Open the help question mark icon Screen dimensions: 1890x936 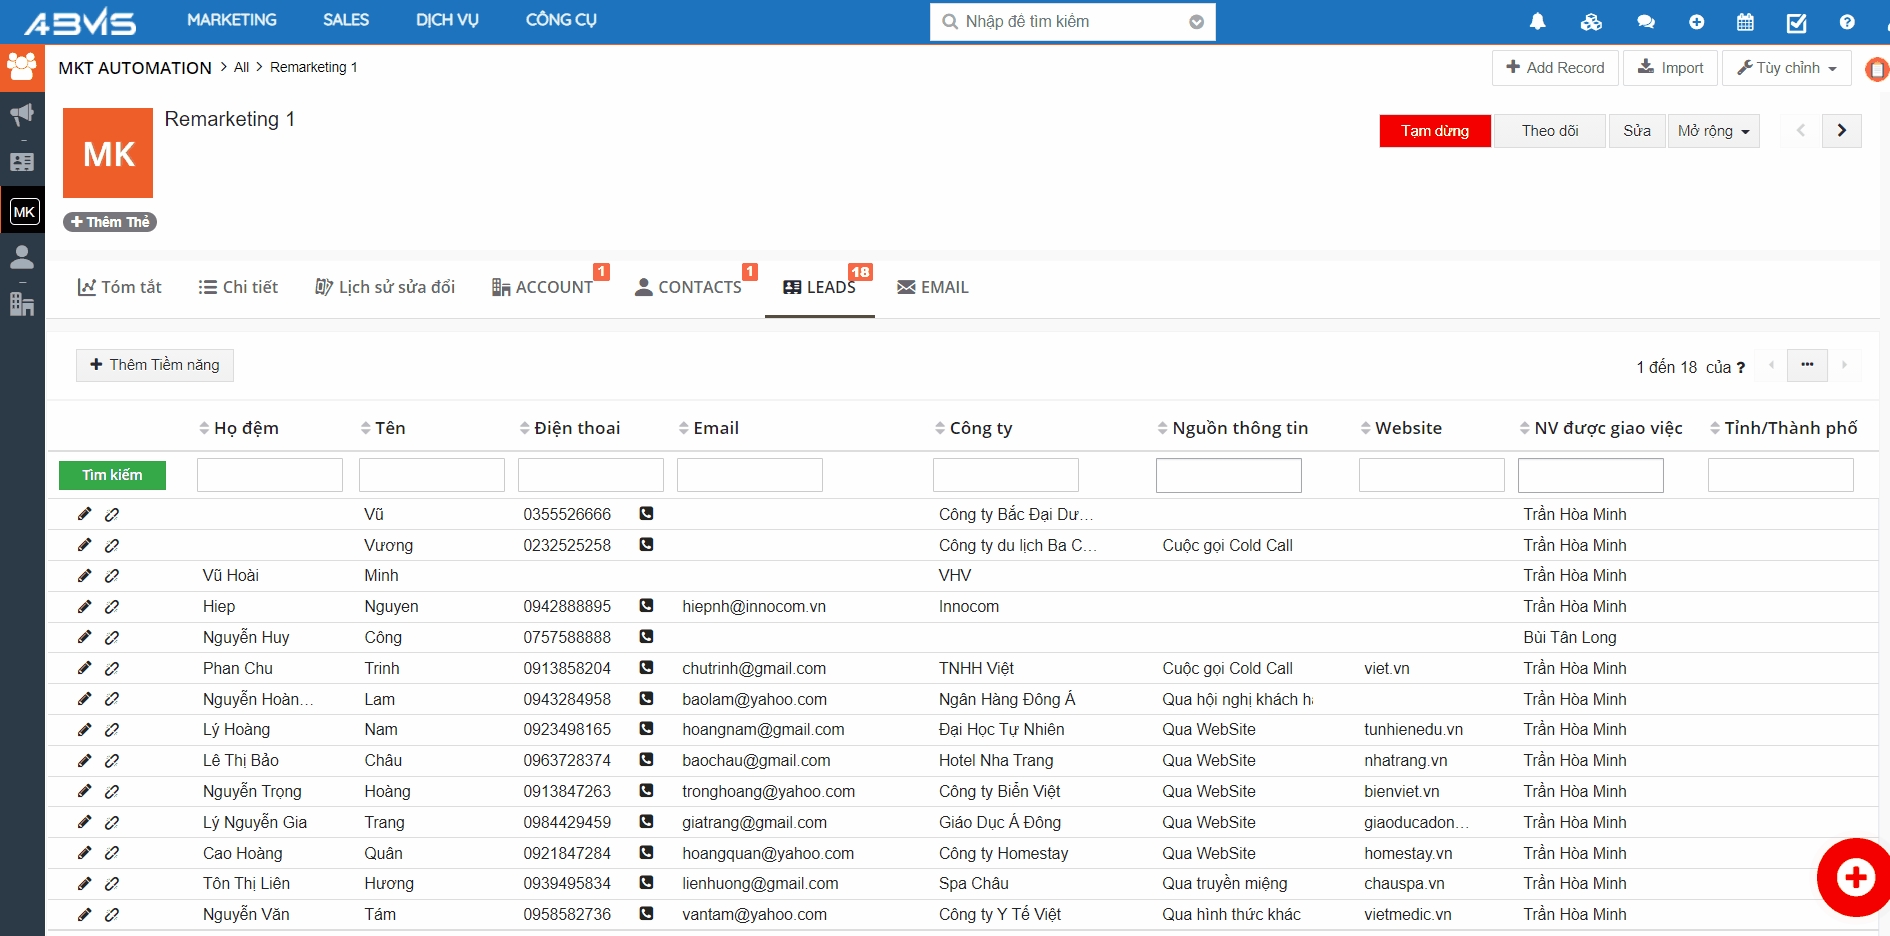click(x=1846, y=22)
